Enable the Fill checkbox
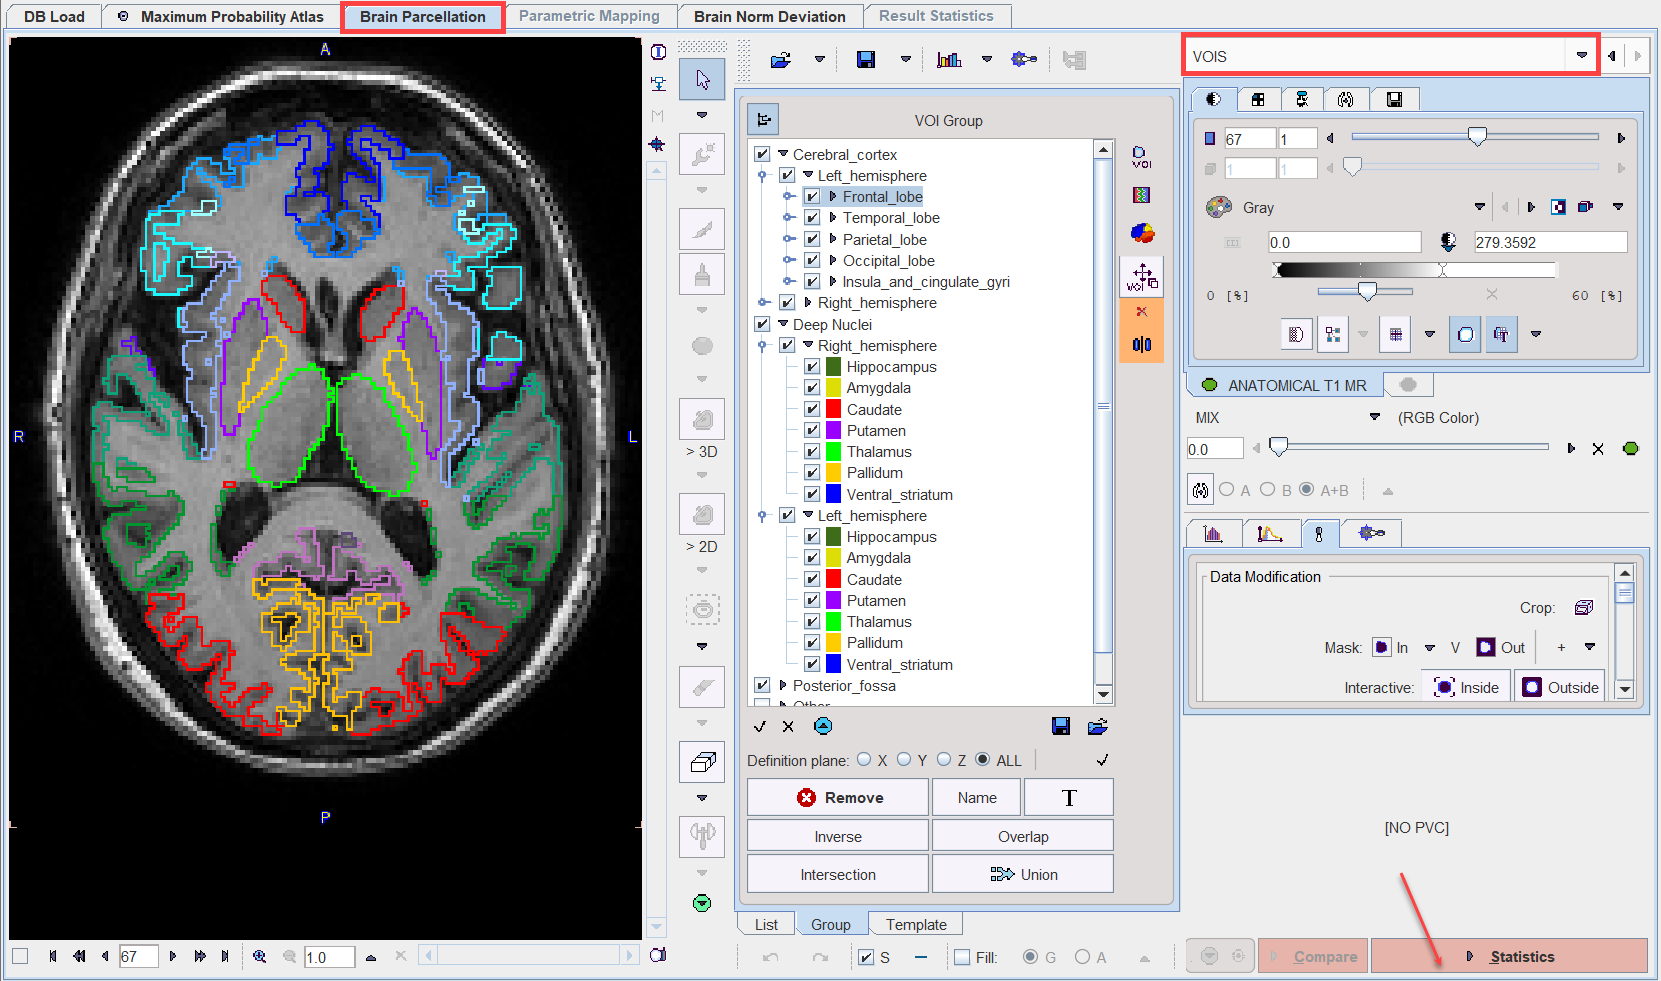 coord(962,957)
